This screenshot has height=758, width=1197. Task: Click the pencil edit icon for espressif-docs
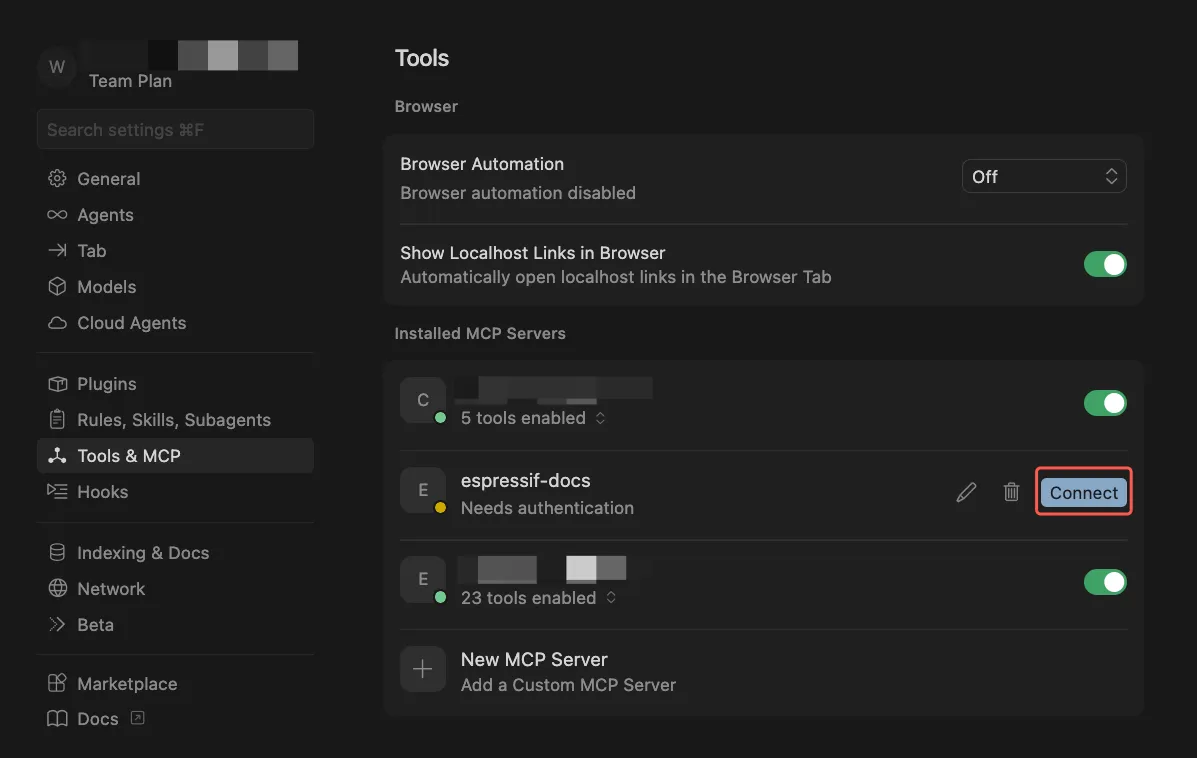click(x=966, y=492)
